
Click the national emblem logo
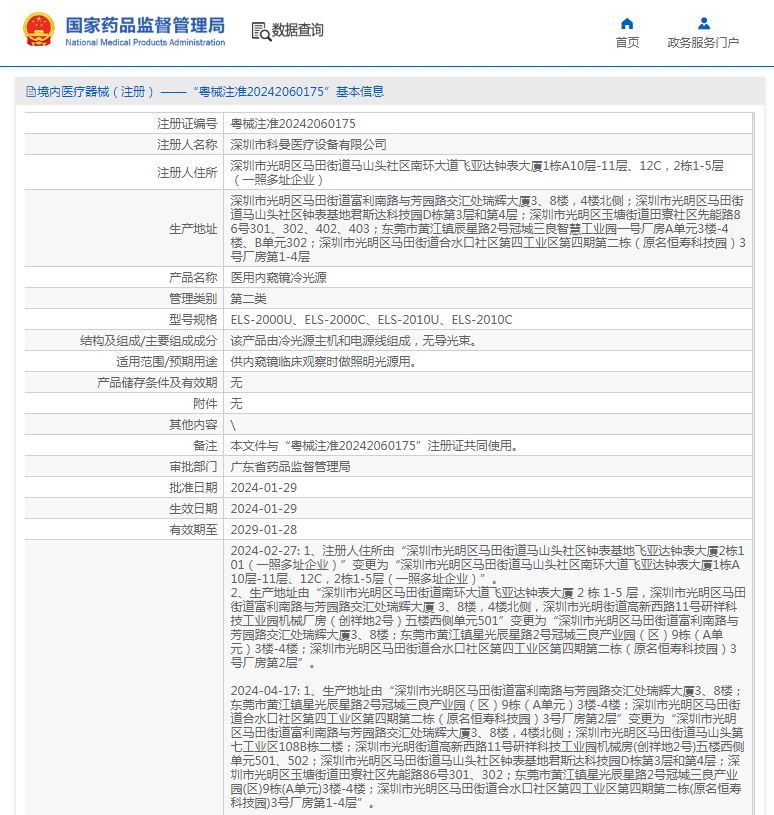coord(38,30)
